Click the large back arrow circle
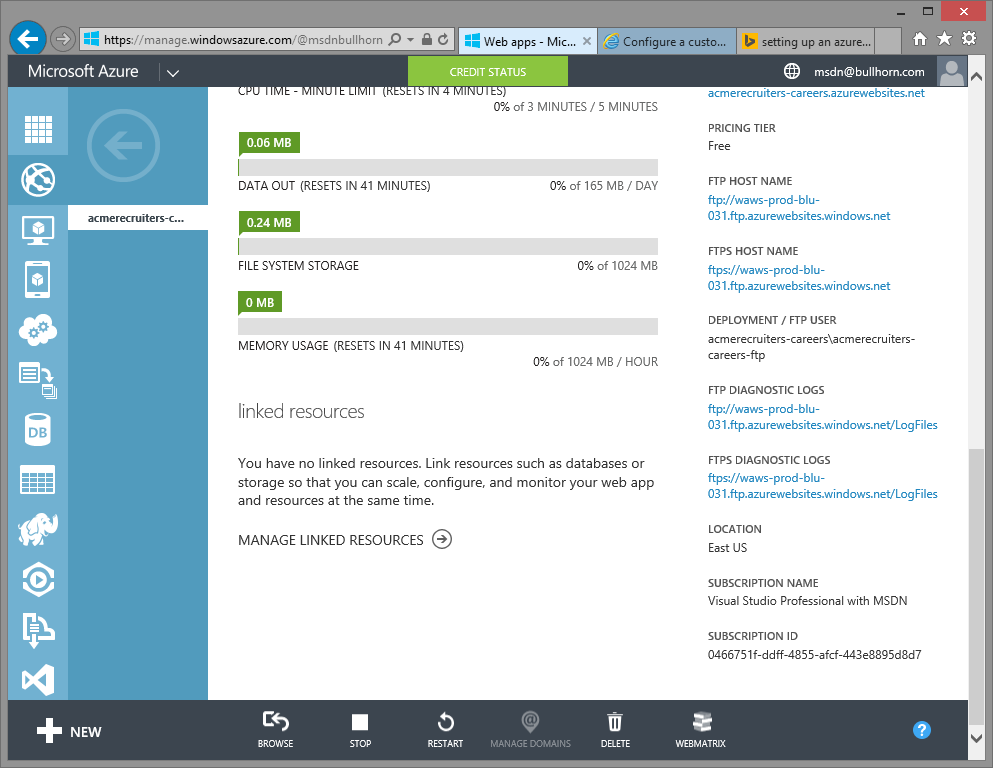 pos(123,146)
